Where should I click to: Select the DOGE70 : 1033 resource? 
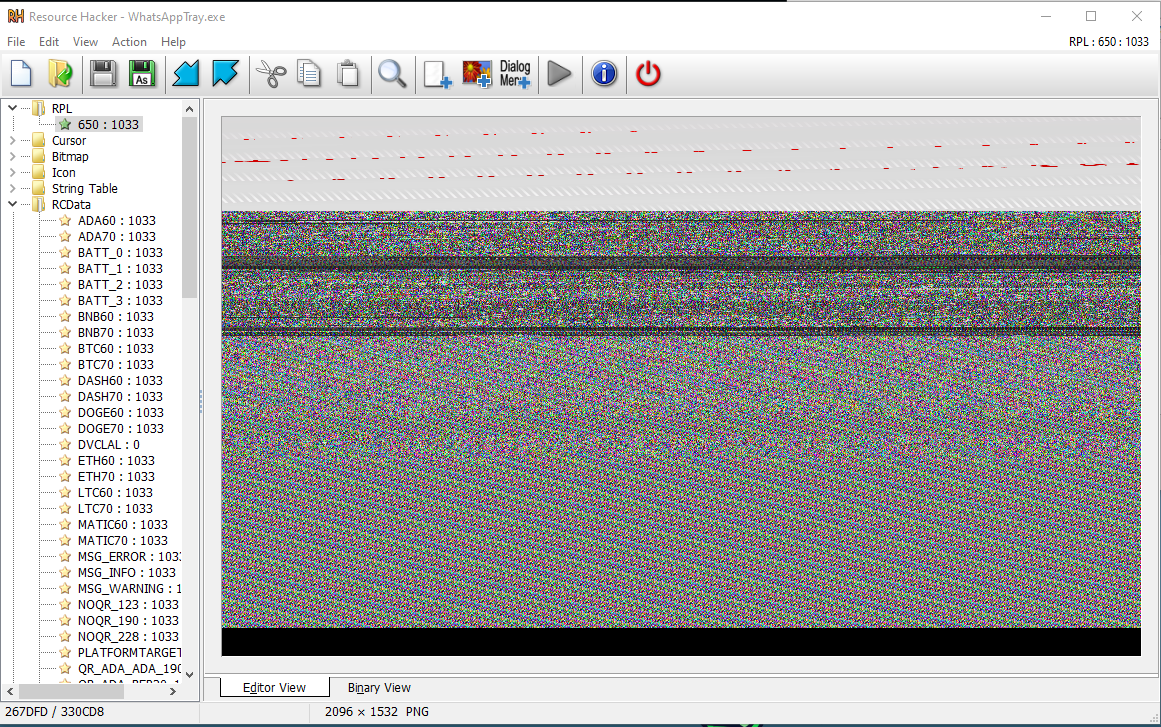pos(121,429)
